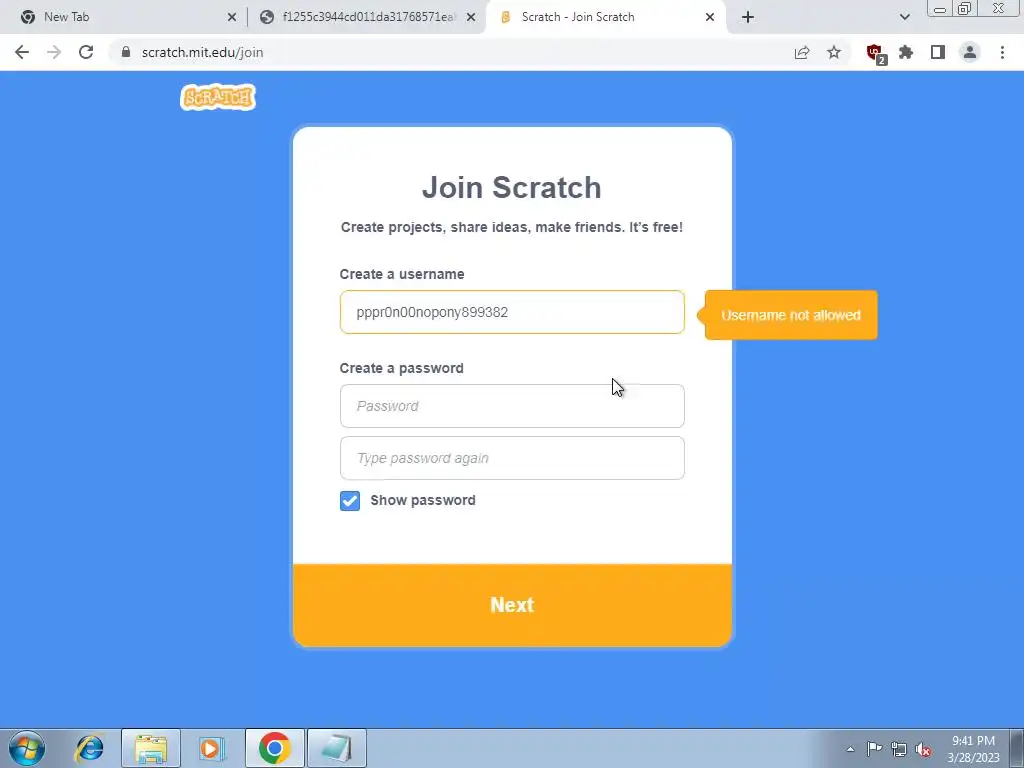Close the Chrome window

[x=999, y=9]
